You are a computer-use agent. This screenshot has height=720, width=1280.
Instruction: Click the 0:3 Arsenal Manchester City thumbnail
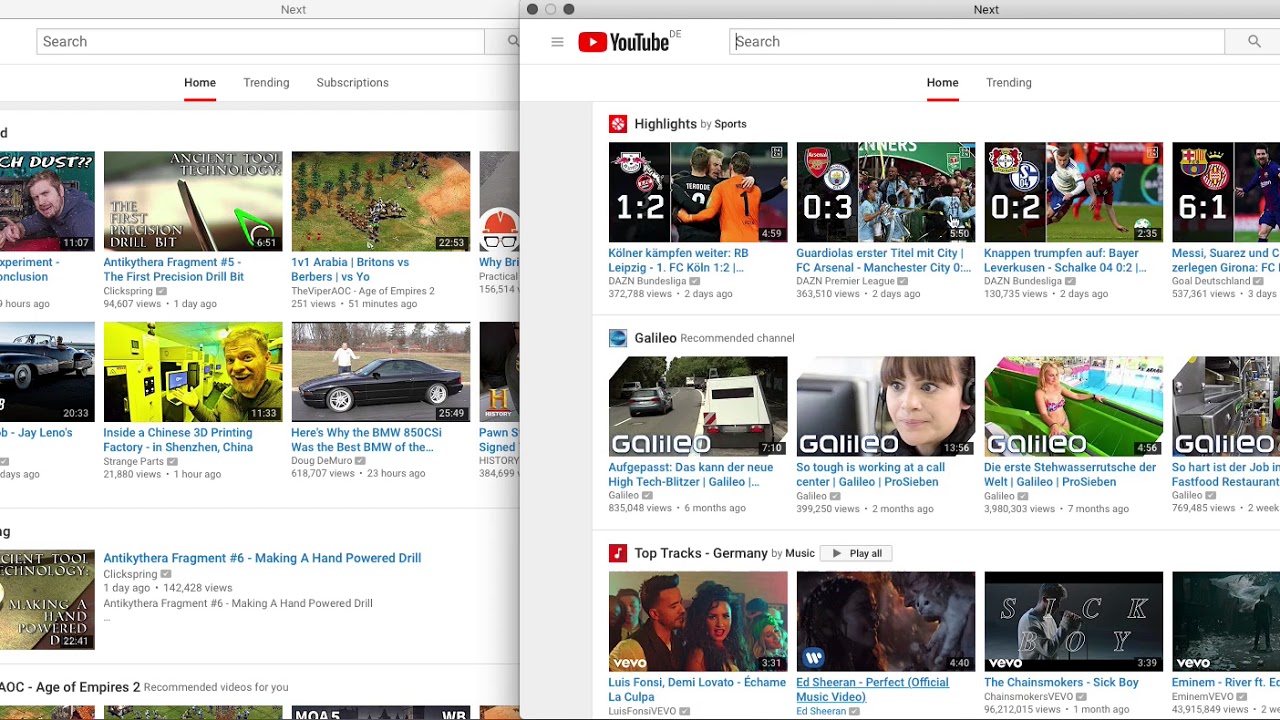(x=886, y=192)
